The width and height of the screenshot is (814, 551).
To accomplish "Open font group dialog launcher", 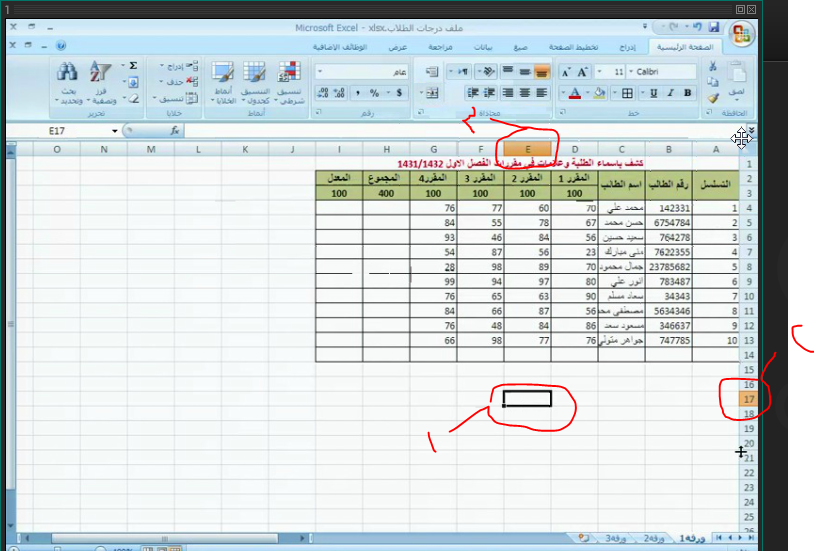I will (563, 112).
